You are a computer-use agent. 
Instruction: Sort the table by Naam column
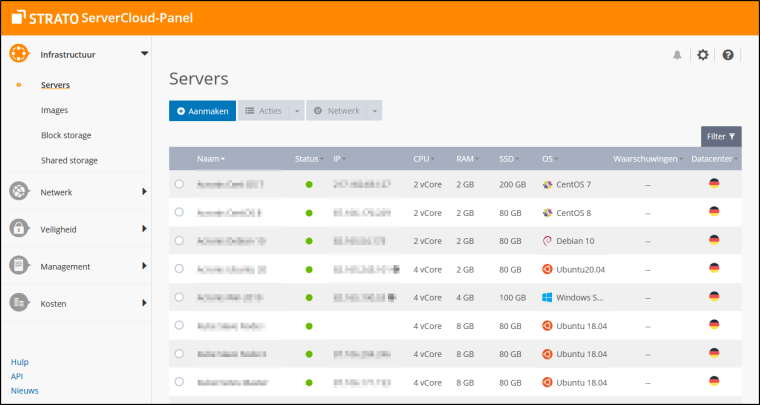210,159
